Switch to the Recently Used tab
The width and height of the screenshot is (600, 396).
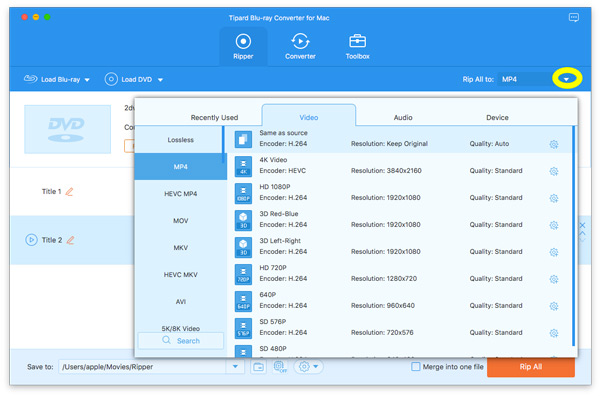click(x=214, y=117)
